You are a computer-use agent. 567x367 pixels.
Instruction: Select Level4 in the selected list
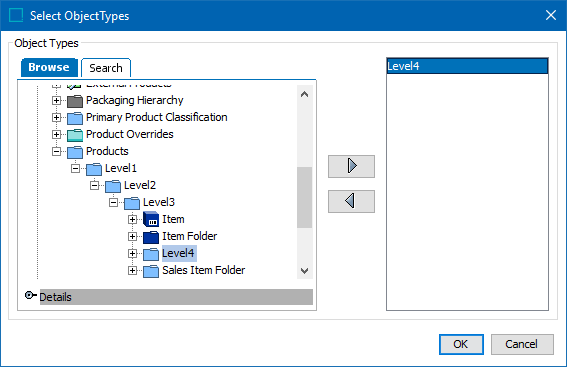(x=467, y=66)
